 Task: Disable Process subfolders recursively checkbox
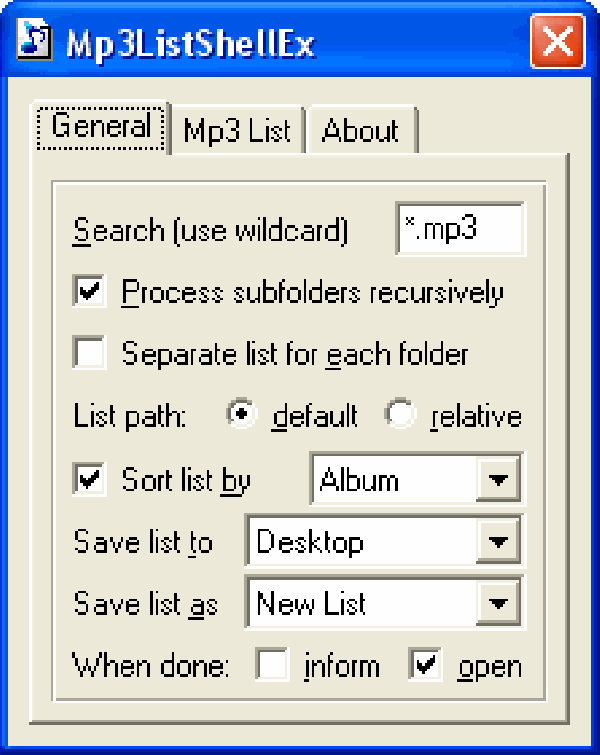pos(90,292)
